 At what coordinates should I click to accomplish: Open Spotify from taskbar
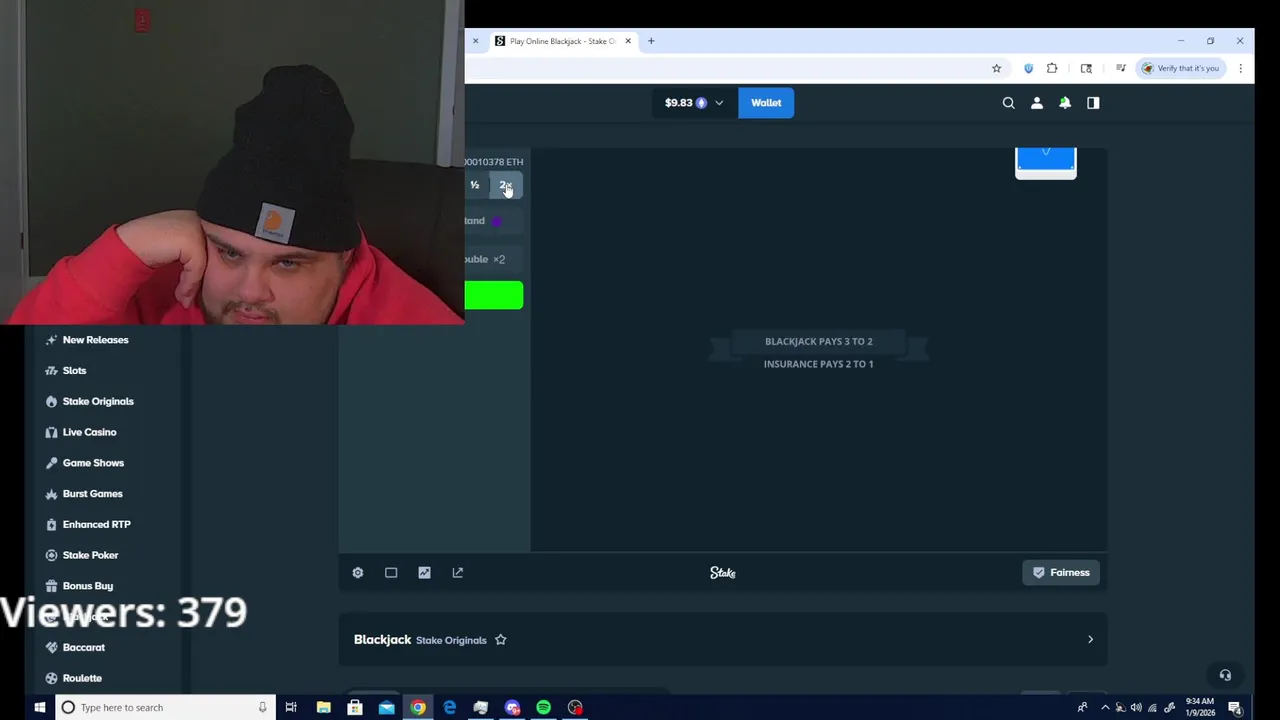pos(543,707)
